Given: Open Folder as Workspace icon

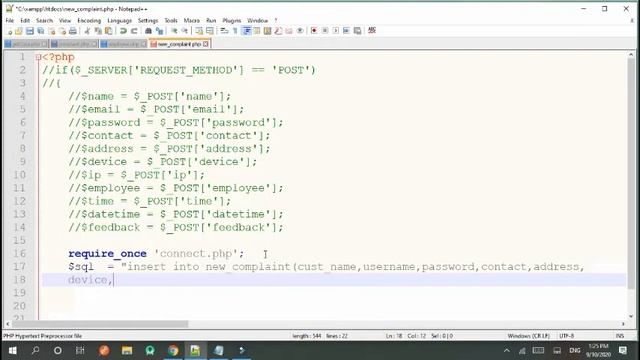Looking at the screenshot, I should pos(289,31).
